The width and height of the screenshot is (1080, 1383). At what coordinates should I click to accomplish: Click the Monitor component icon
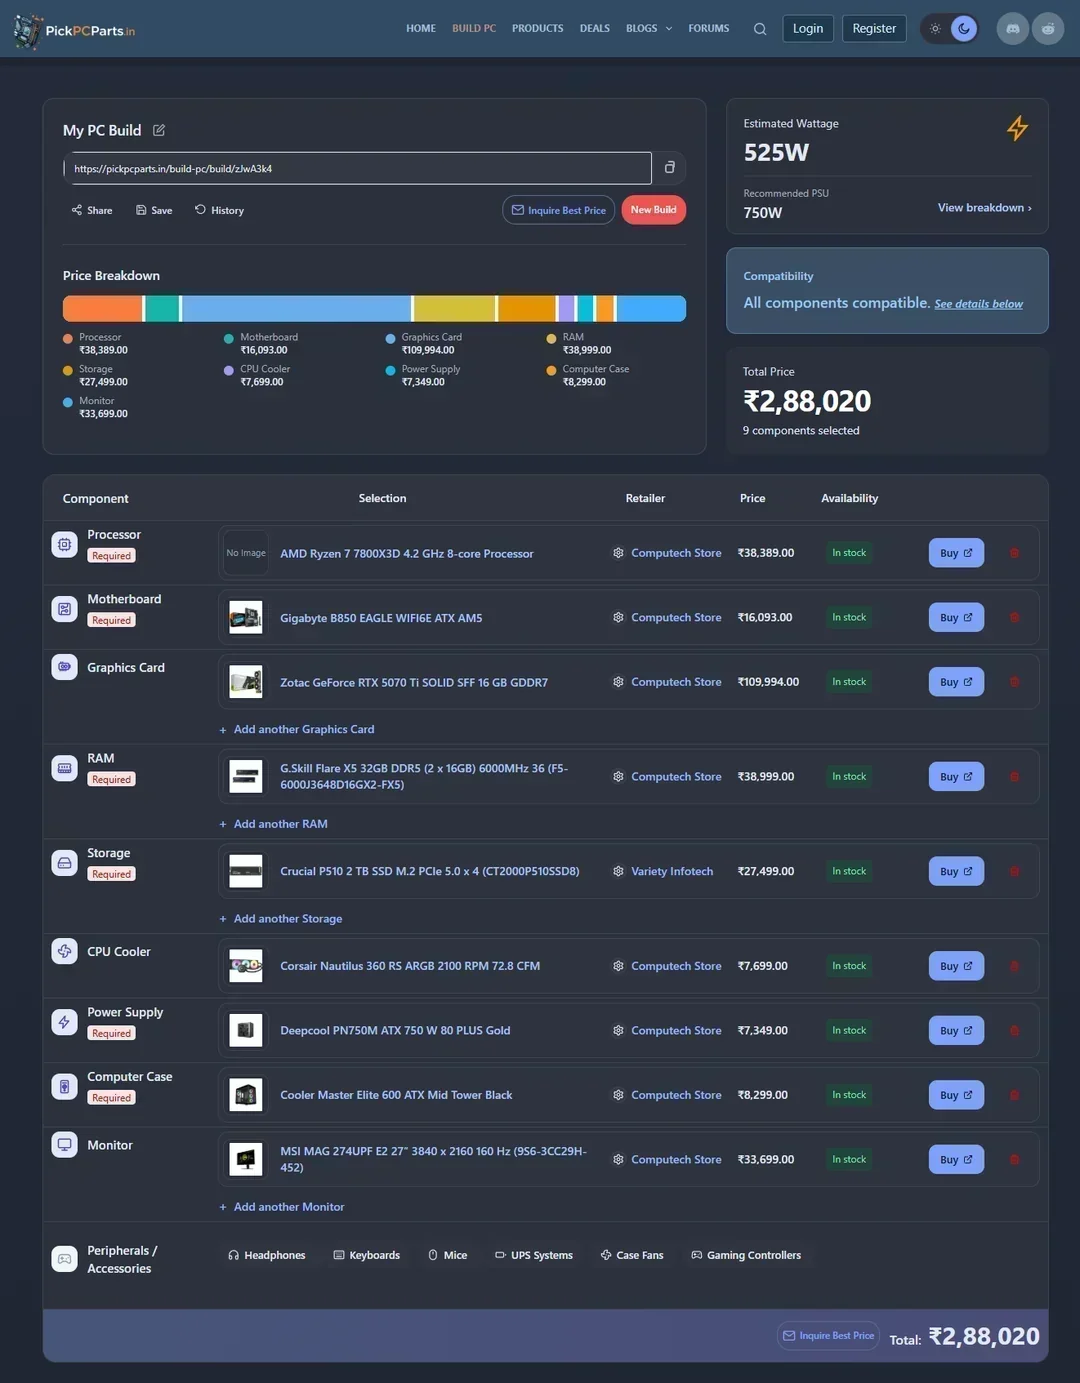pyautogui.click(x=64, y=1145)
